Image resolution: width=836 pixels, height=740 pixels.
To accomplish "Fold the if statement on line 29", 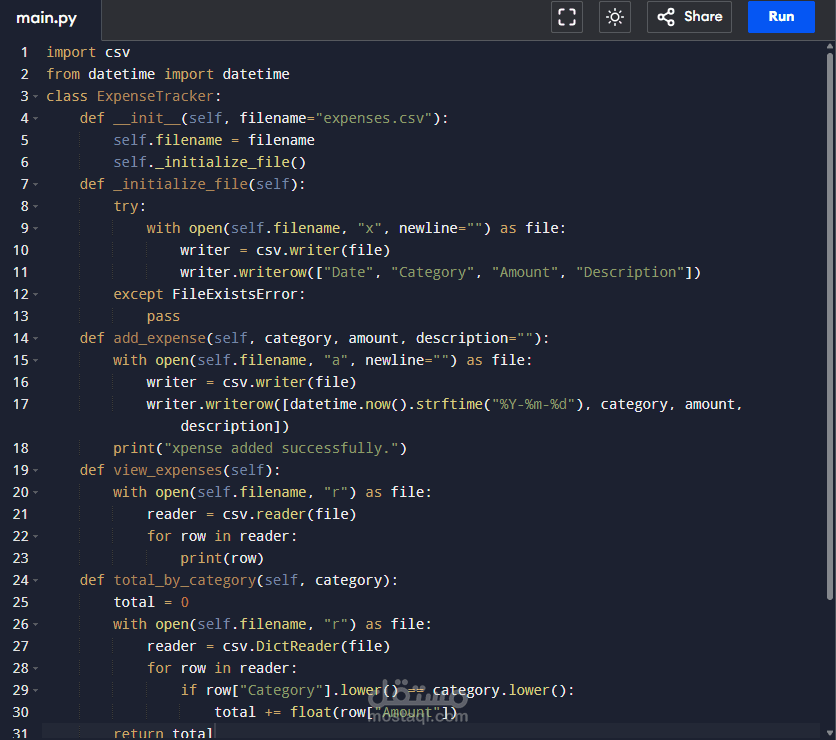I will [x=36, y=690].
